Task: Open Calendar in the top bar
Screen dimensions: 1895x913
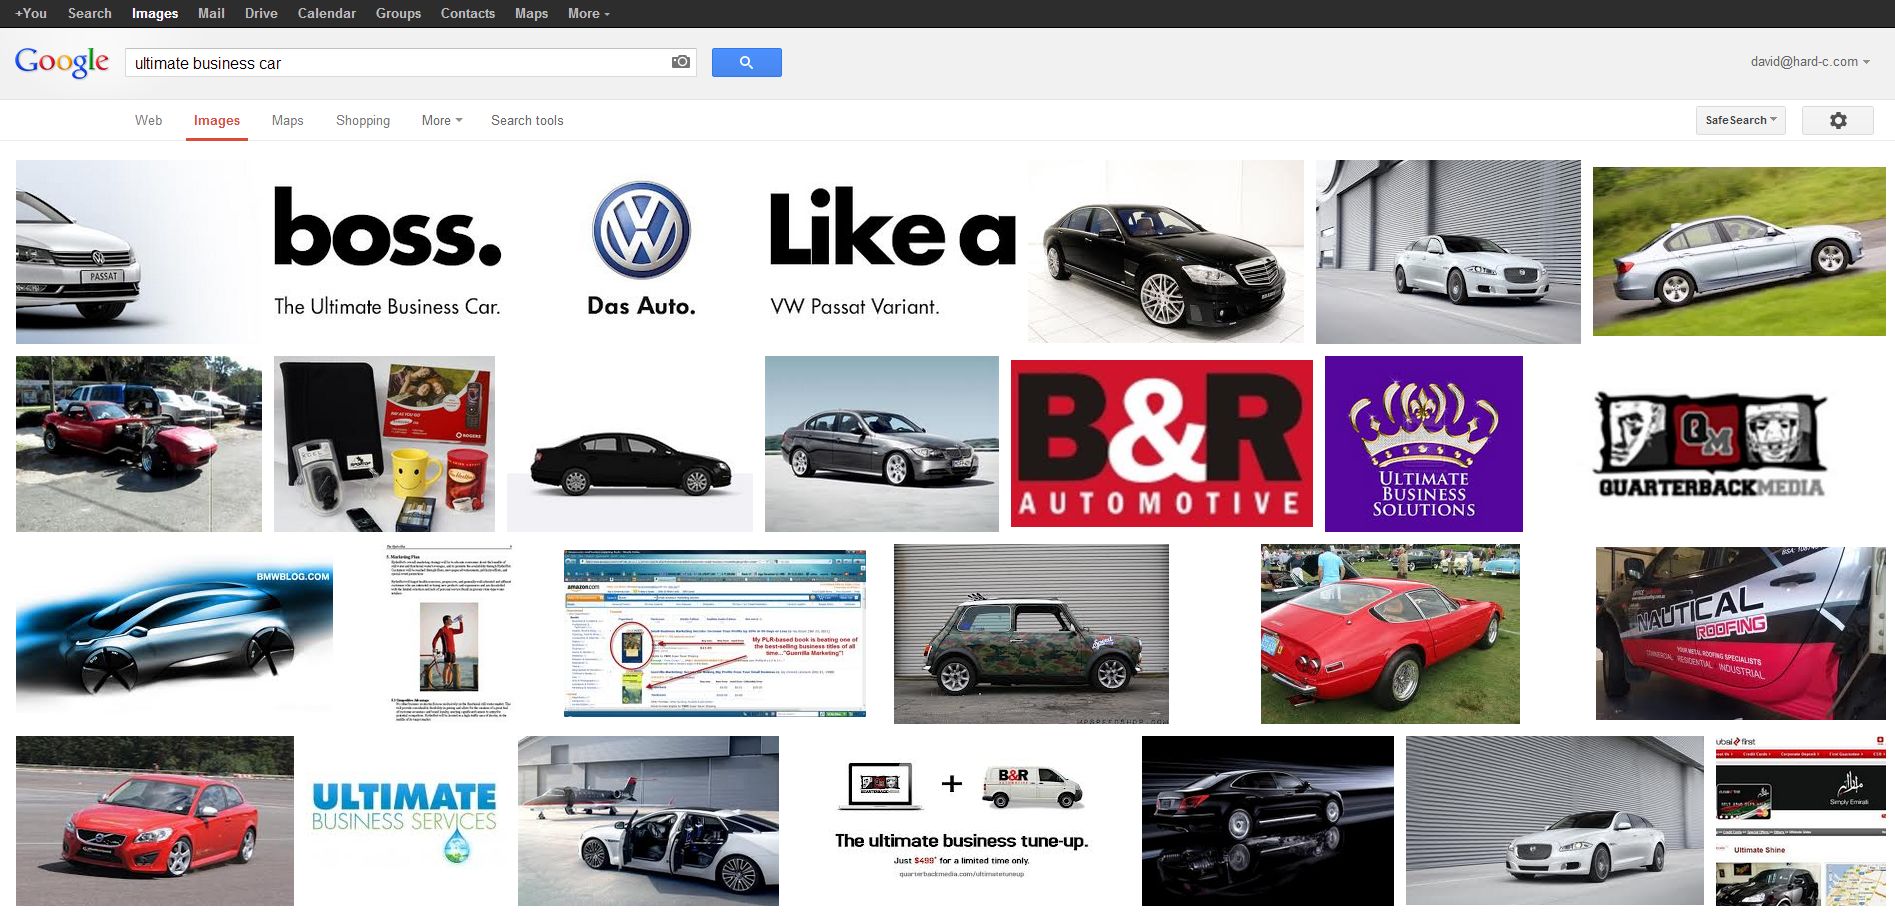Action: (326, 13)
